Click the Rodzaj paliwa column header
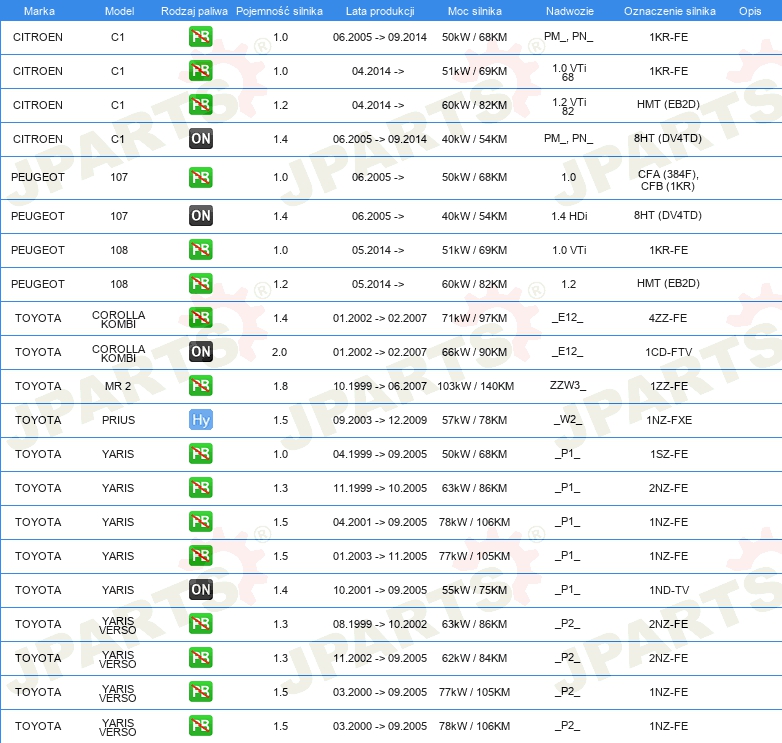Image resolution: width=782 pixels, height=743 pixels. pos(194,11)
